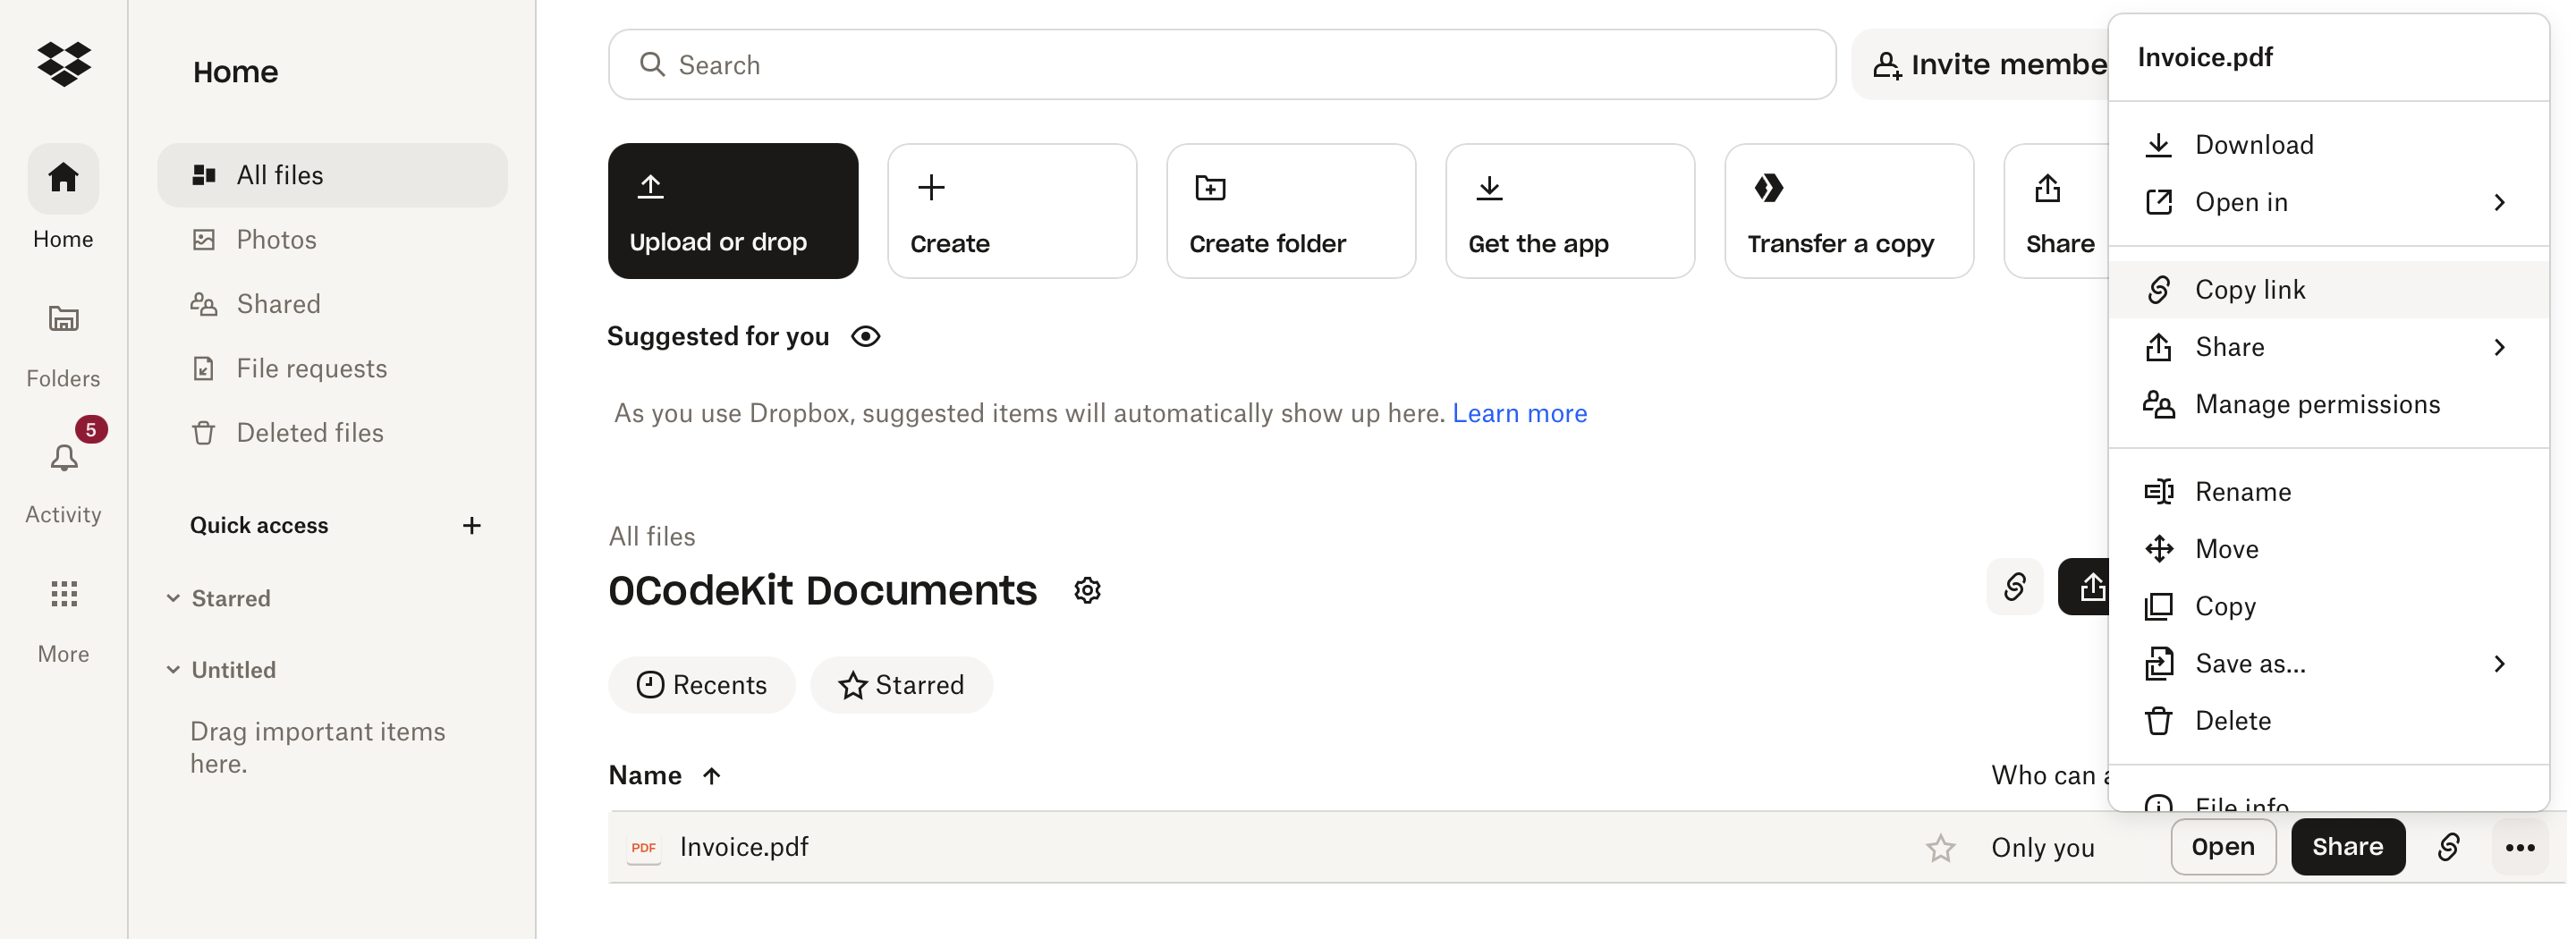2576x939 pixels.
Task: Click the folder settings gear beside 0CodeKit Documents
Action: click(x=1087, y=590)
